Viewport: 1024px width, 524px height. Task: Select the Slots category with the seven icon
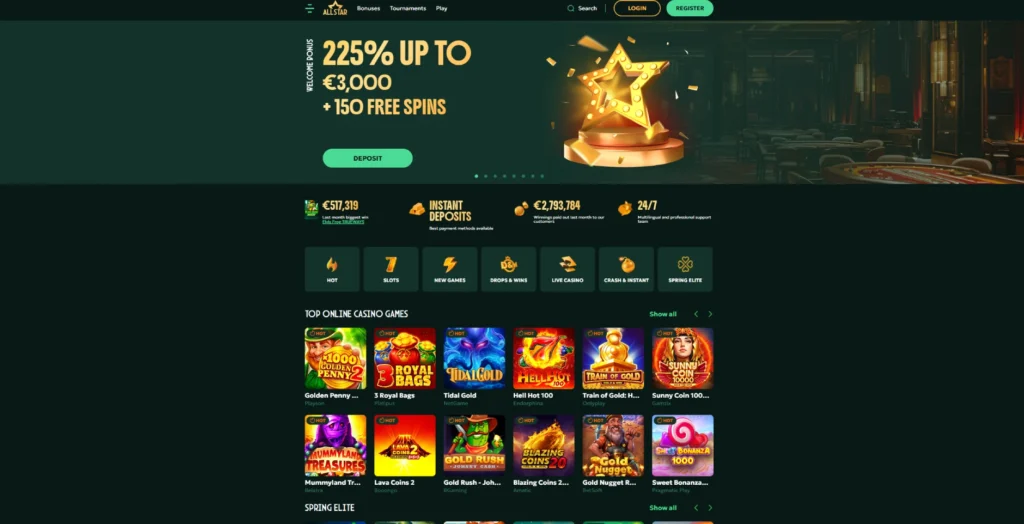coord(391,269)
